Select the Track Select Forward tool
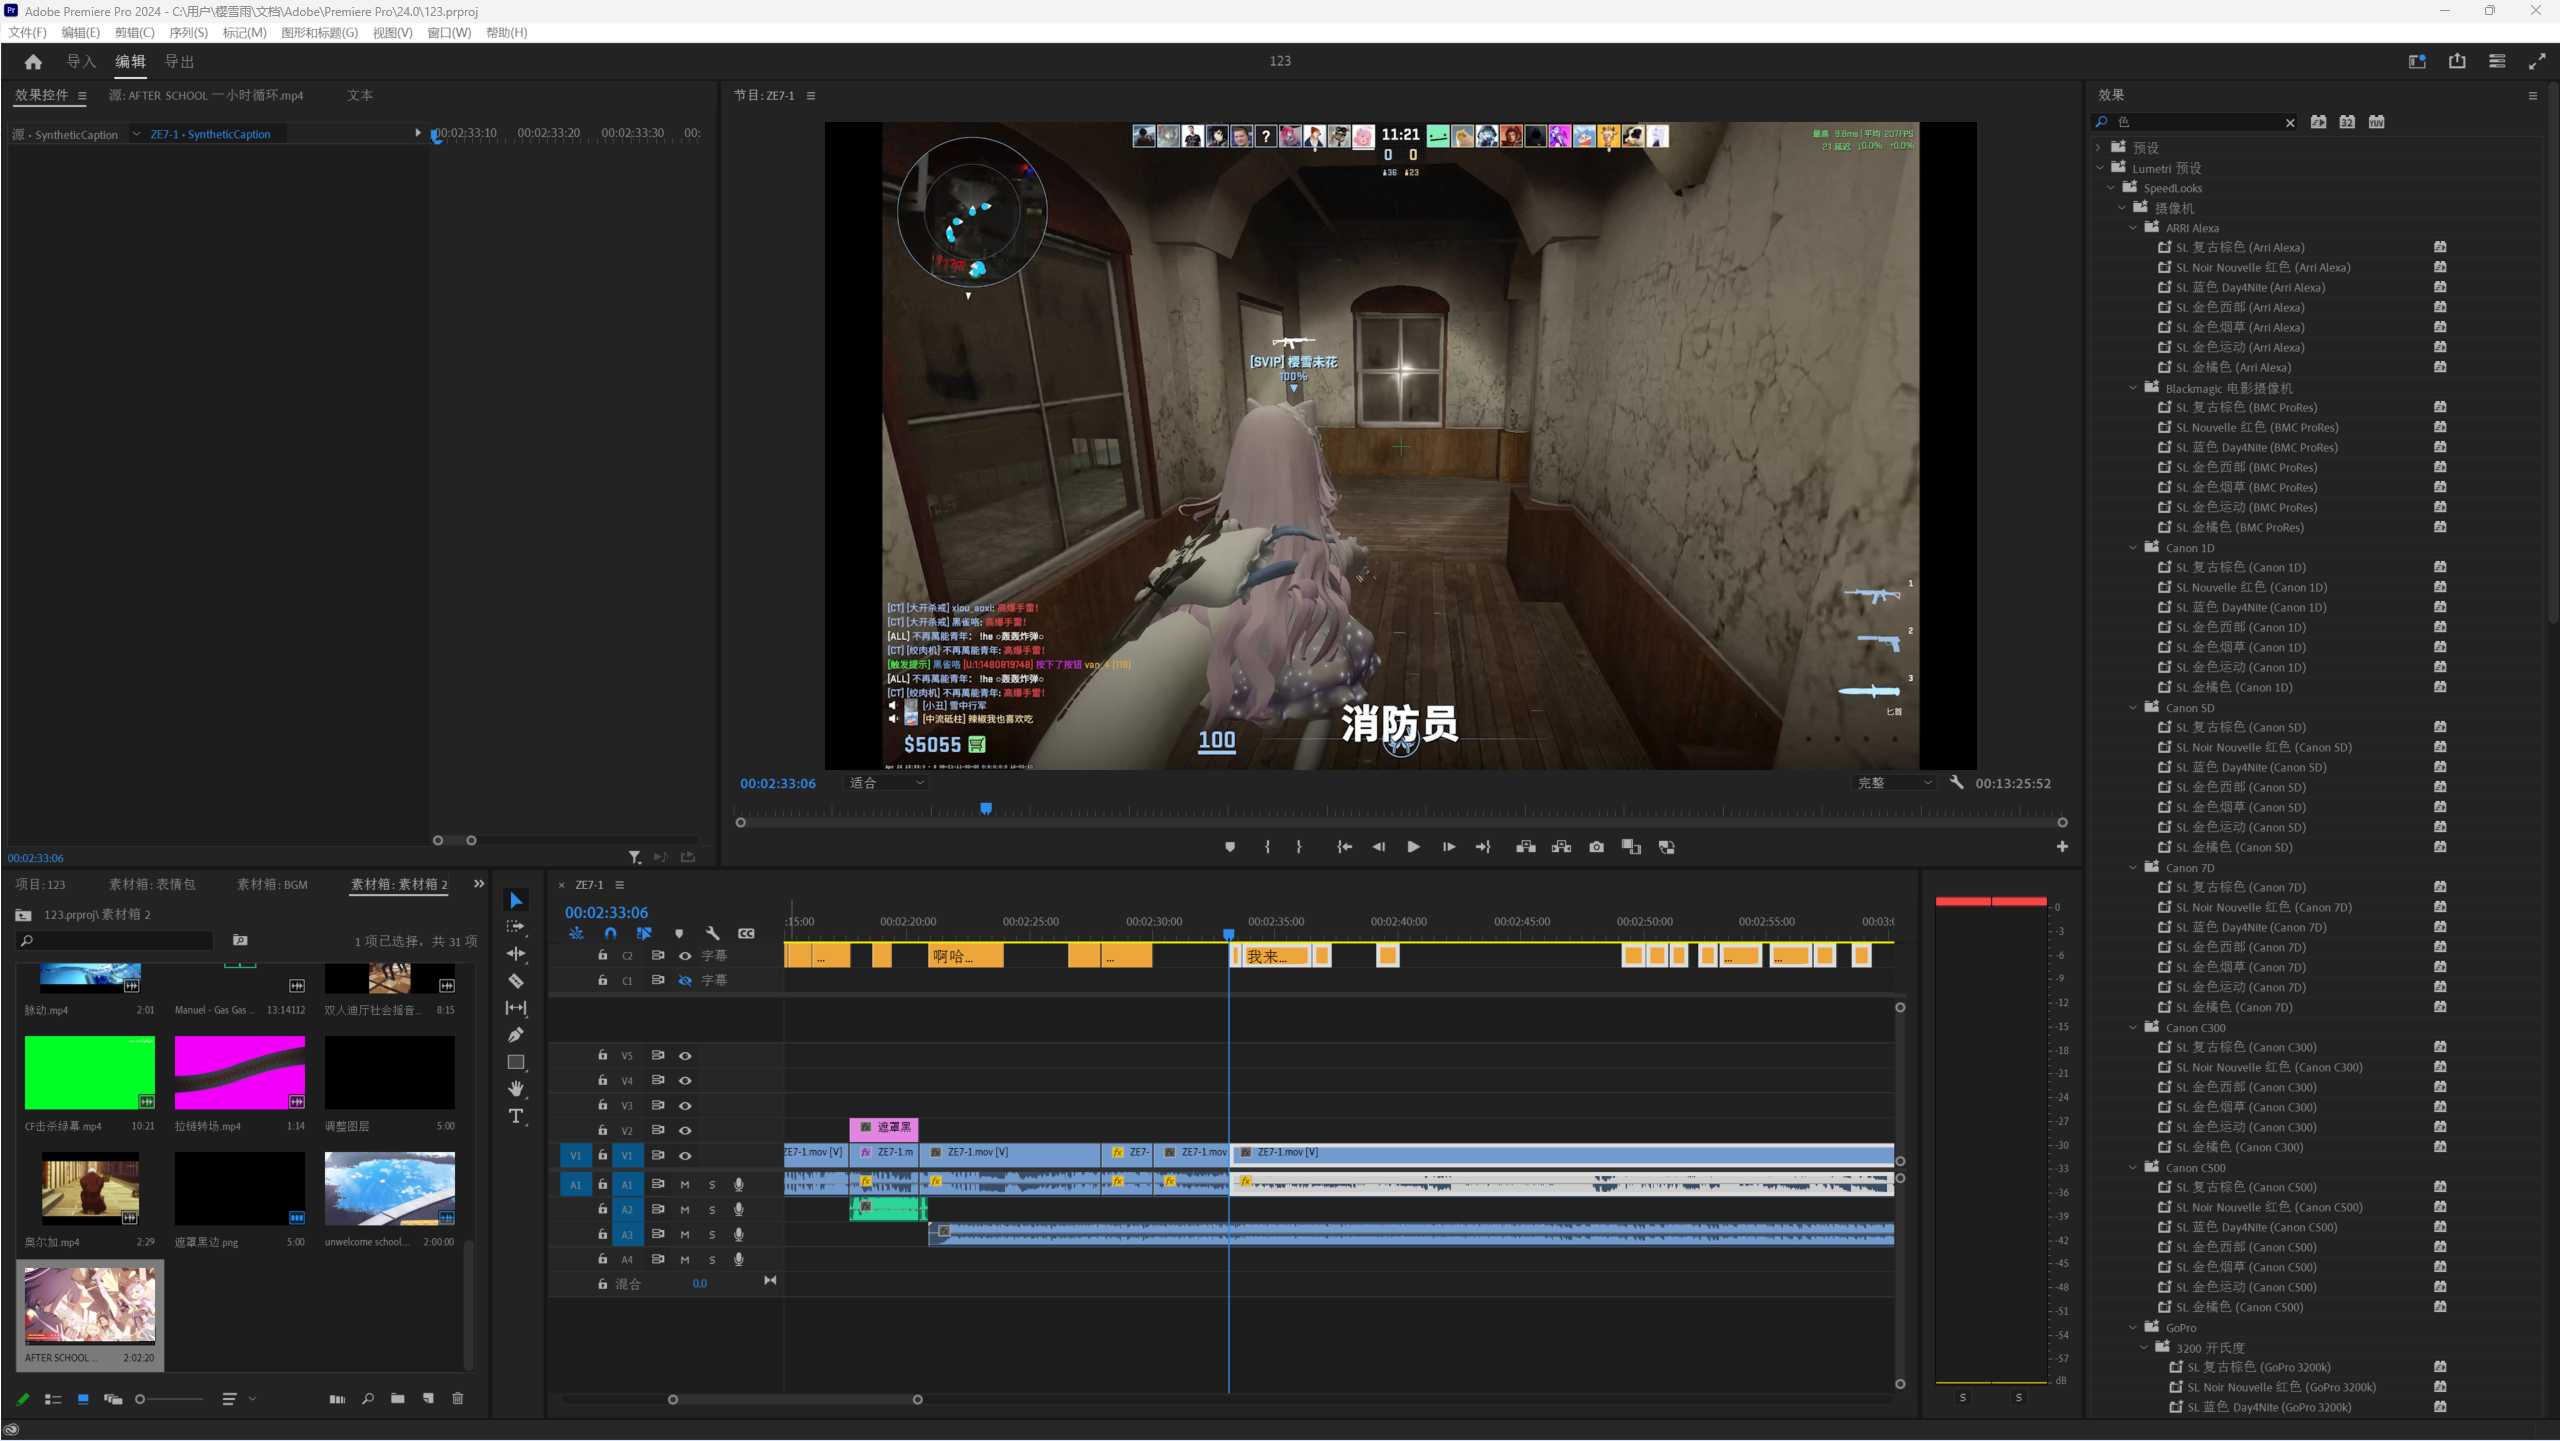 516,927
